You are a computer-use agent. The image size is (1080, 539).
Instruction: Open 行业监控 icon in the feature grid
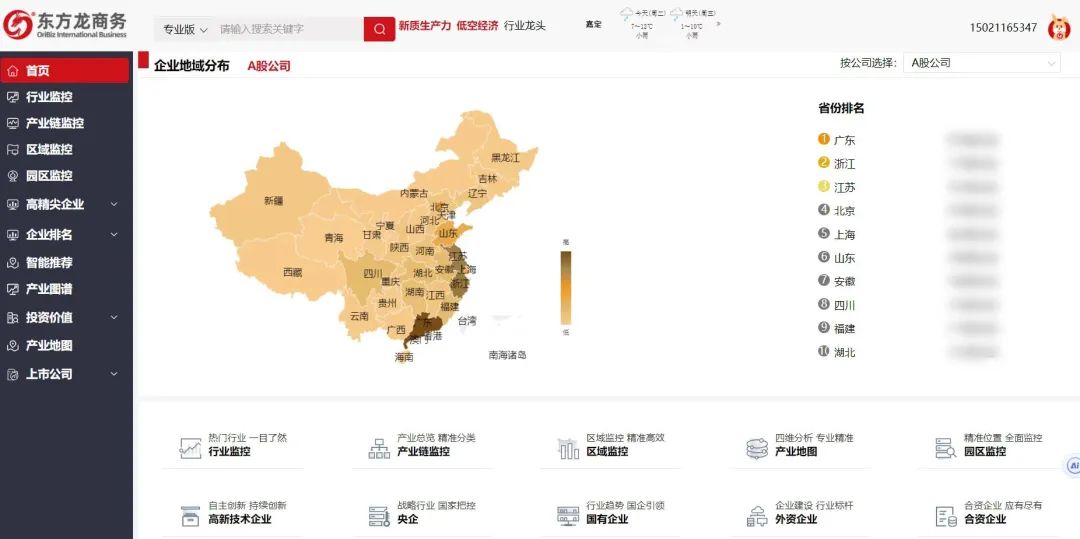tap(190, 448)
